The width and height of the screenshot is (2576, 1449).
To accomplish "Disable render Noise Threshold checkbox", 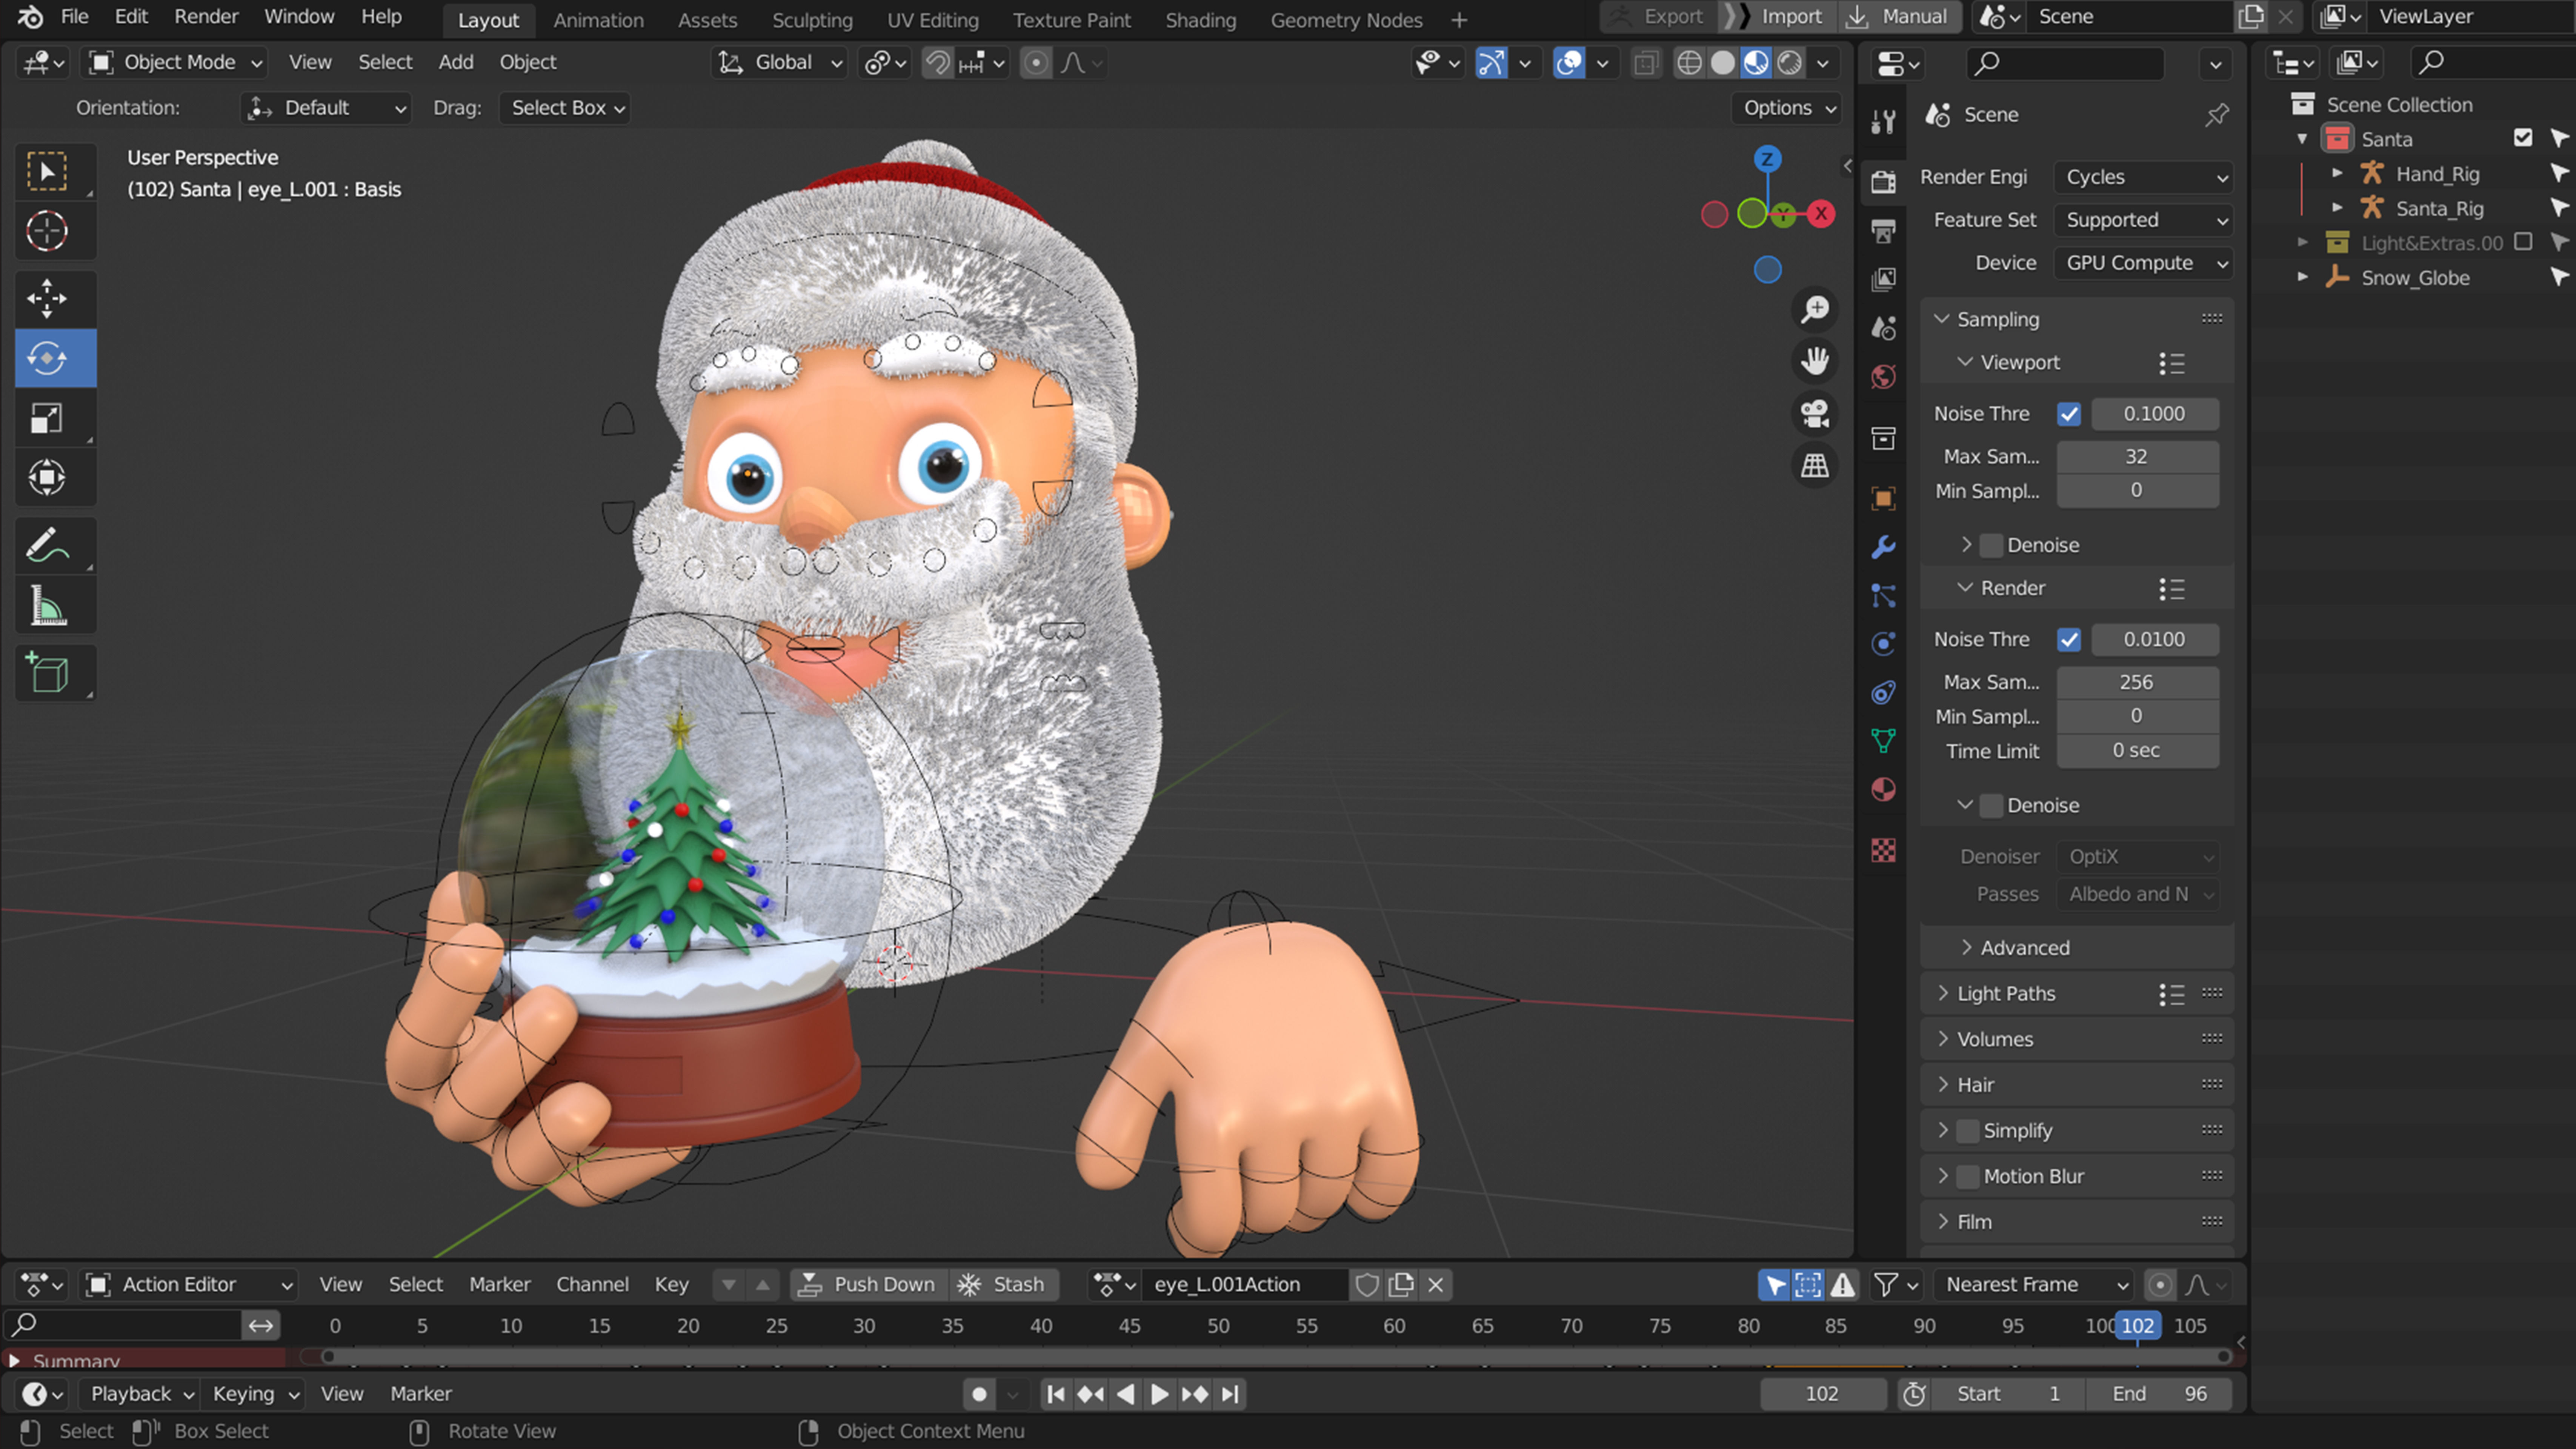I will click(x=2069, y=640).
